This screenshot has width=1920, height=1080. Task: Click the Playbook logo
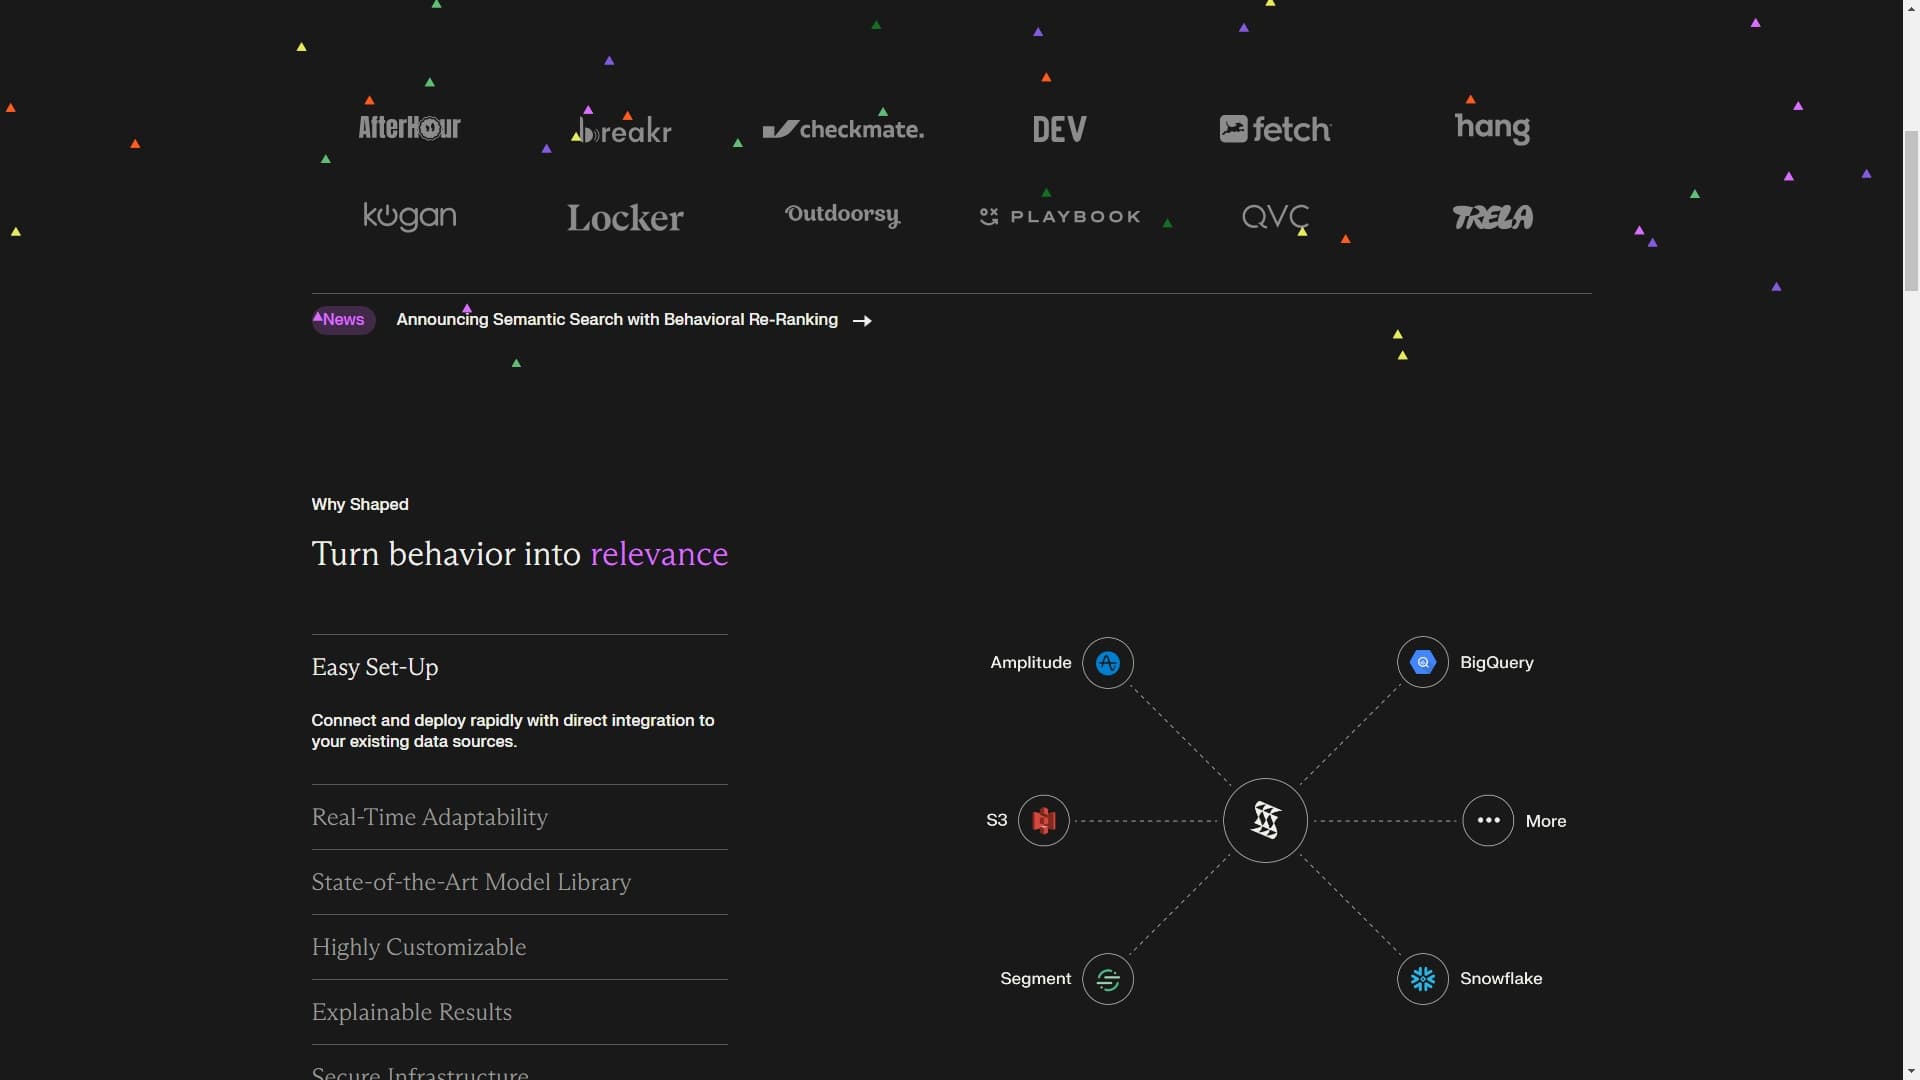1060,217
